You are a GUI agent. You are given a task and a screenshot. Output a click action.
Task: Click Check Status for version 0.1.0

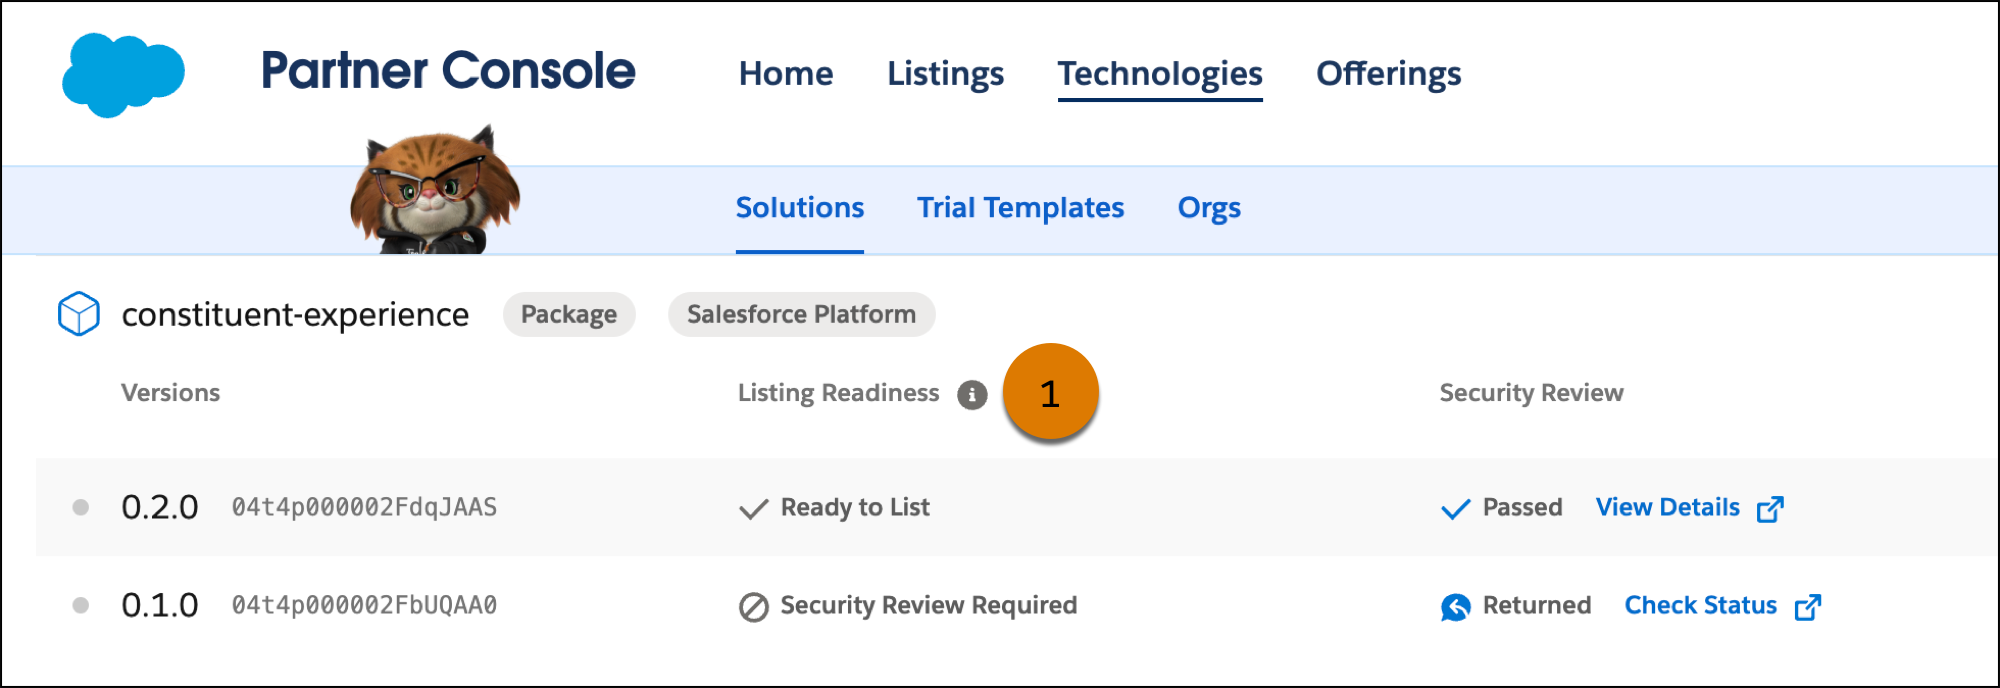tap(1701, 606)
